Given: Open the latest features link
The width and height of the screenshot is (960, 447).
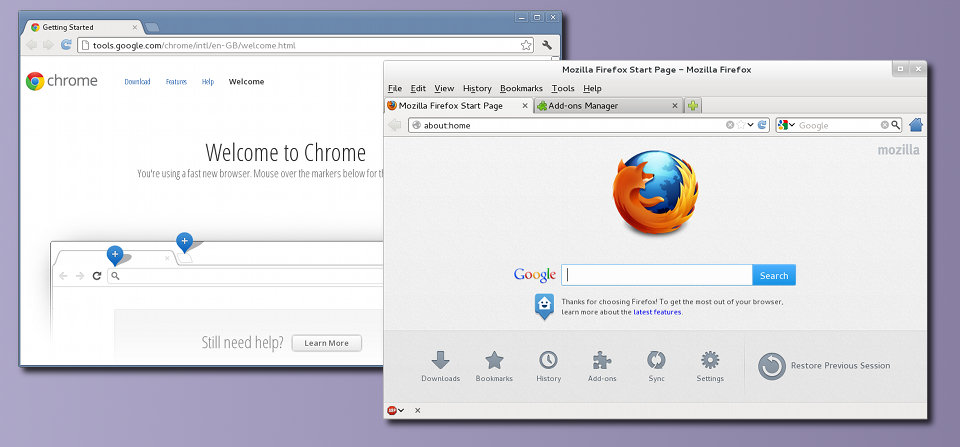Looking at the screenshot, I should [x=657, y=312].
